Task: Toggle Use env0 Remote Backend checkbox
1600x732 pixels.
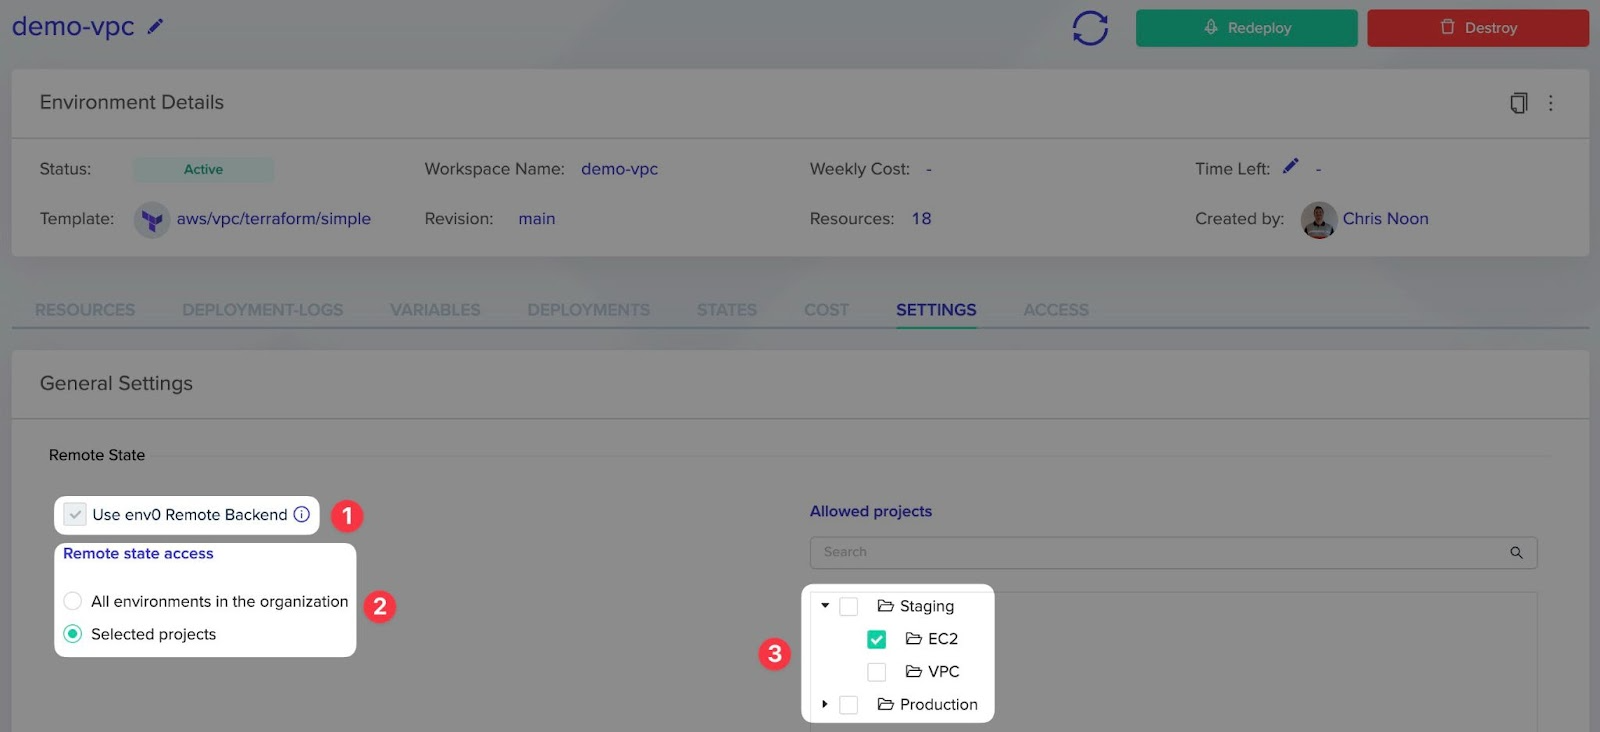Action: pos(75,515)
